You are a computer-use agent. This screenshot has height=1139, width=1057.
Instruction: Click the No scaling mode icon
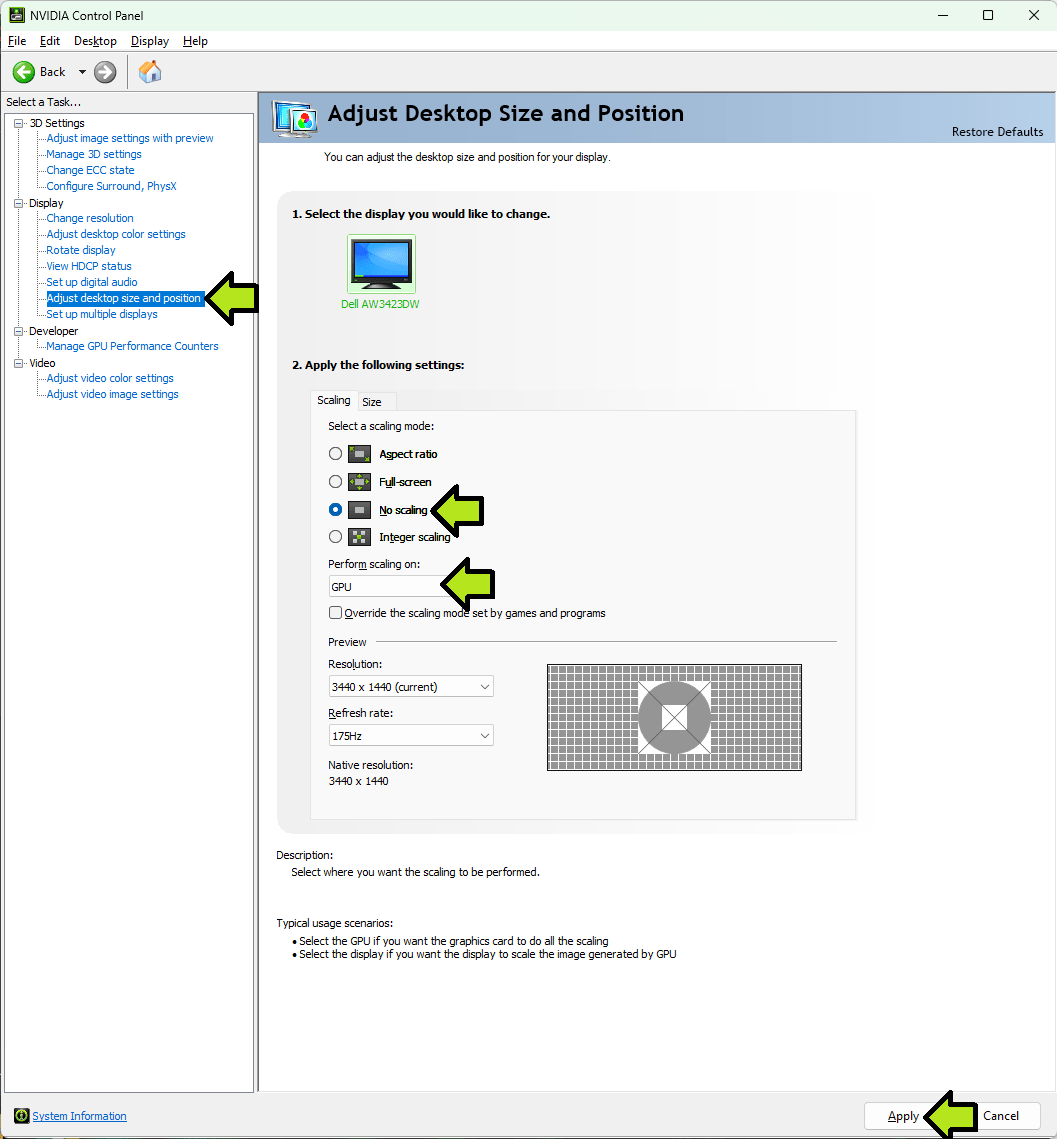(360, 510)
